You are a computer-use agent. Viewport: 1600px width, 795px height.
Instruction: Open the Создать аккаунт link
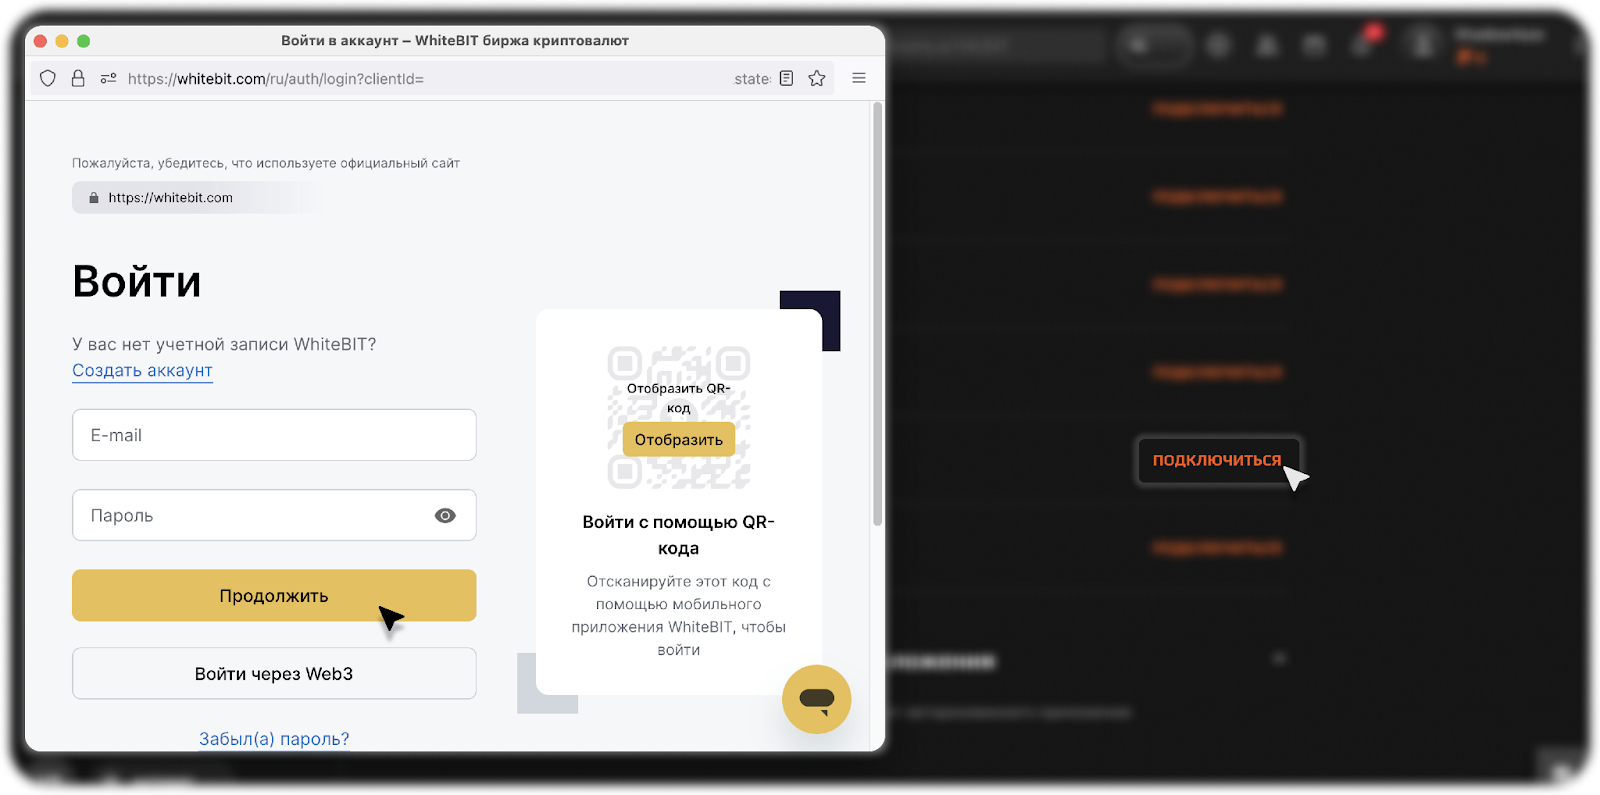142,370
